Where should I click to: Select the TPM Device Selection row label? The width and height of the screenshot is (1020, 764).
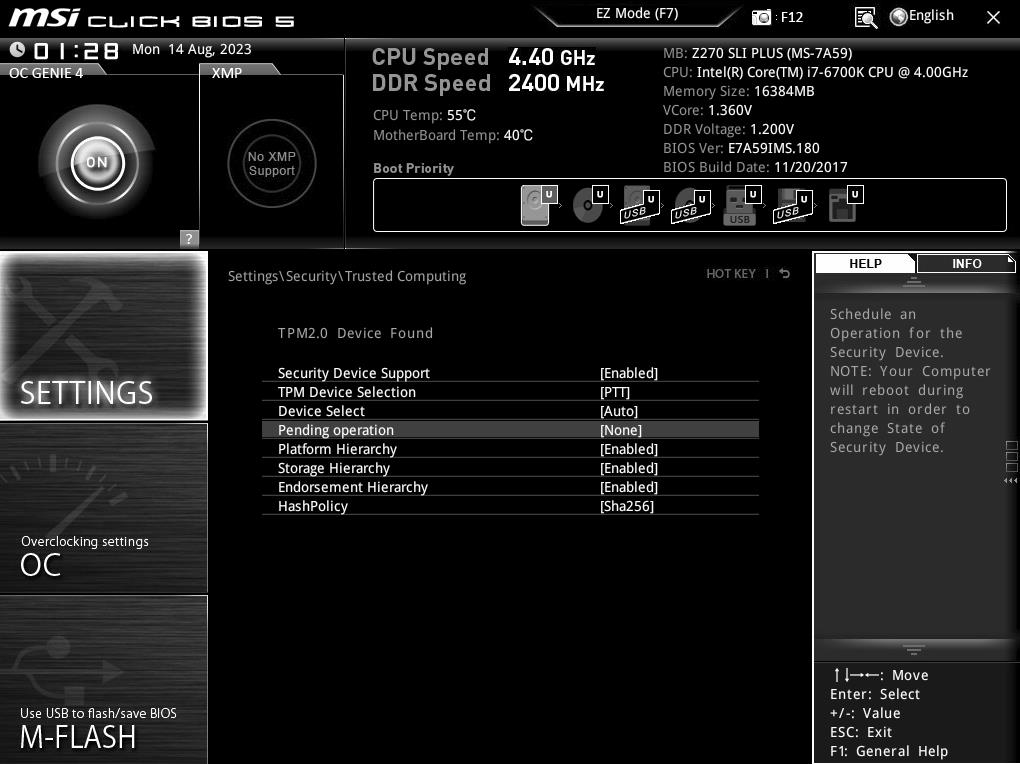click(346, 392)
